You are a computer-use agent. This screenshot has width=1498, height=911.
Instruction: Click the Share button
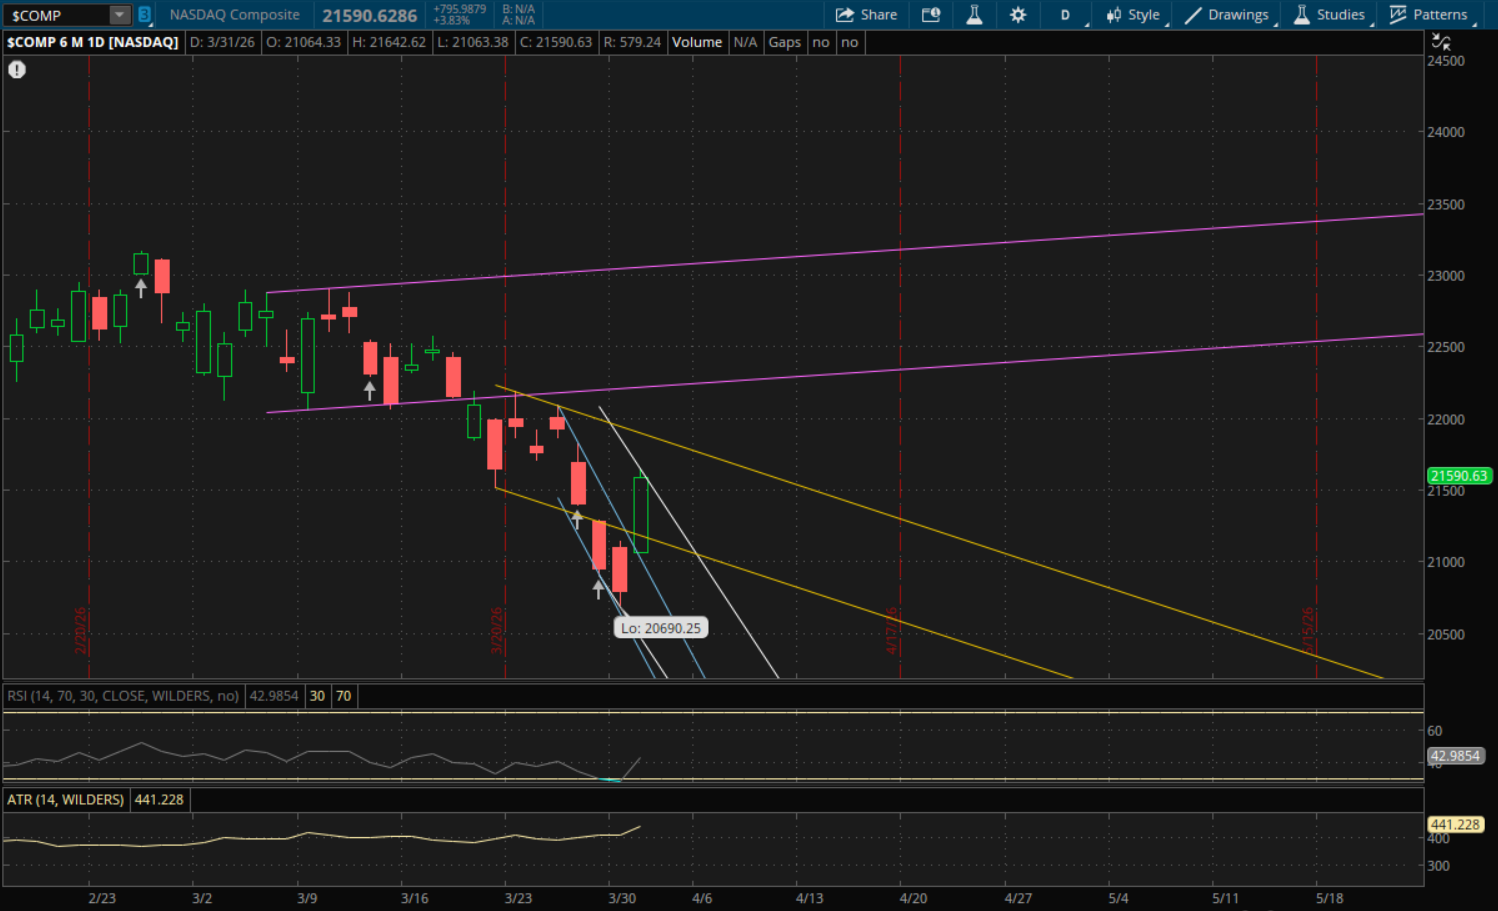tap(866, 15)
